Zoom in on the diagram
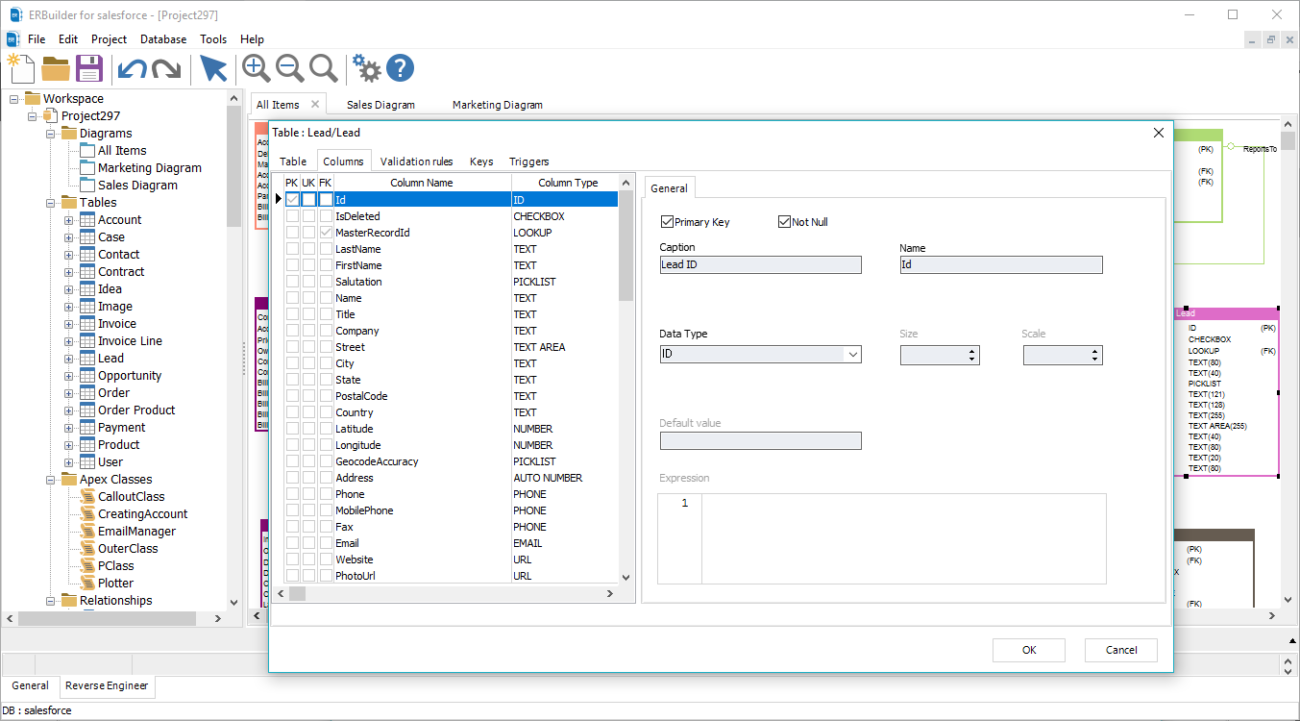Viewport: 1300px width, 721px height. click(x=256, y=69)
